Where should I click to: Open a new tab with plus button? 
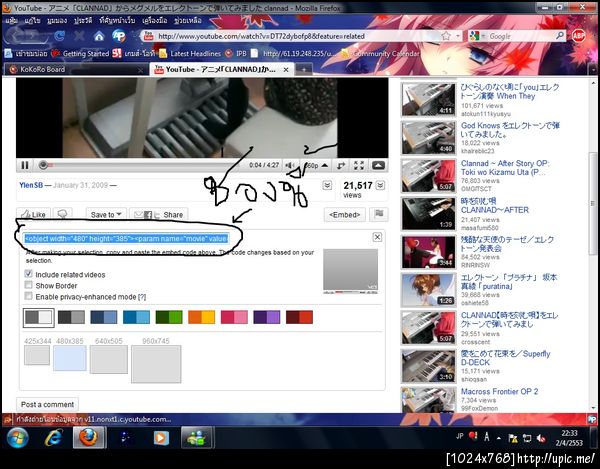coord(304,70)
